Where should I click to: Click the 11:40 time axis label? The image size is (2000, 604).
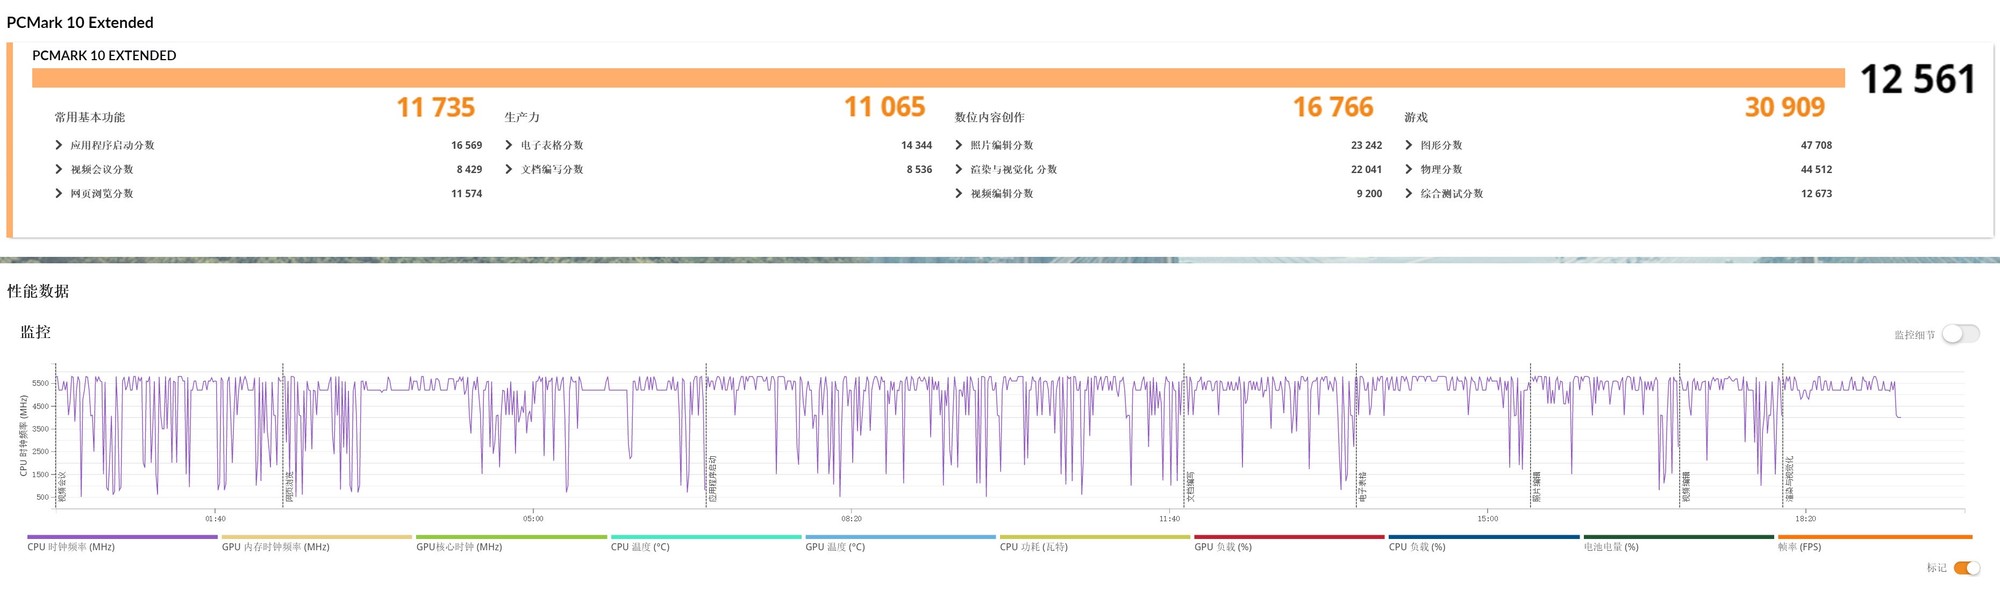1169,519
